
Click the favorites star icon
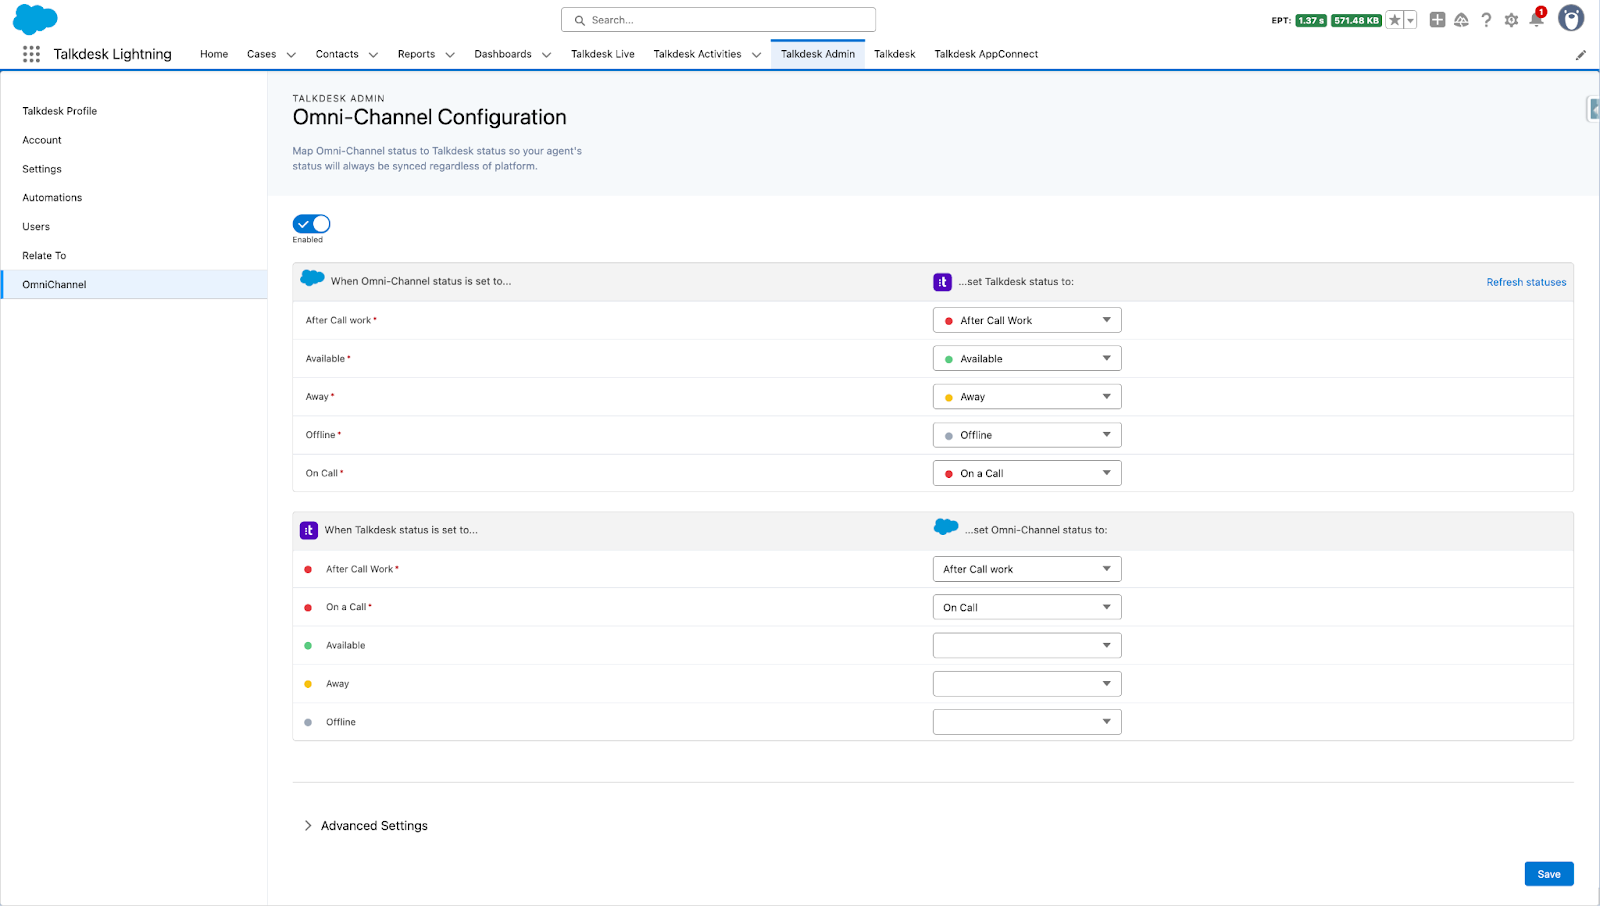1395,20
